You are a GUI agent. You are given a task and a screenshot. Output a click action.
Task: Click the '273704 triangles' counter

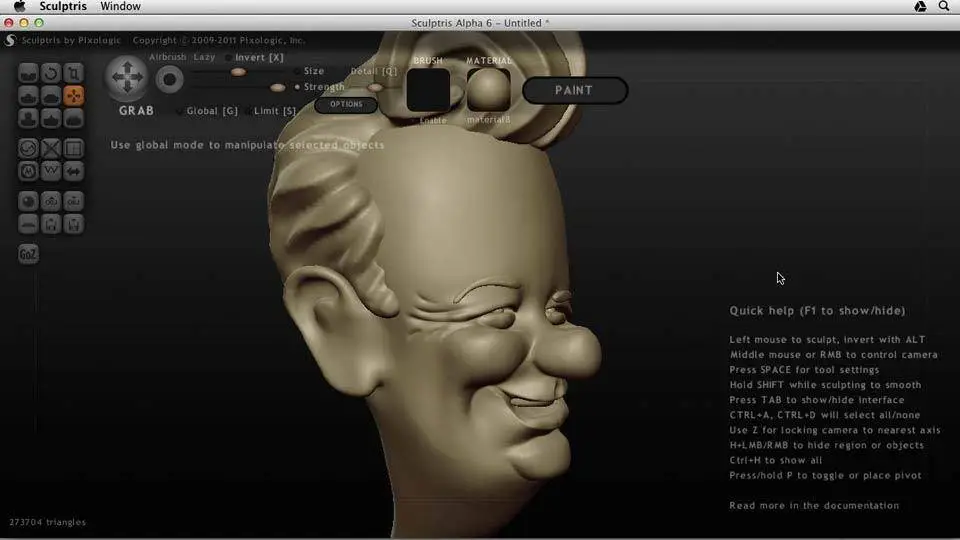[48, 522]
